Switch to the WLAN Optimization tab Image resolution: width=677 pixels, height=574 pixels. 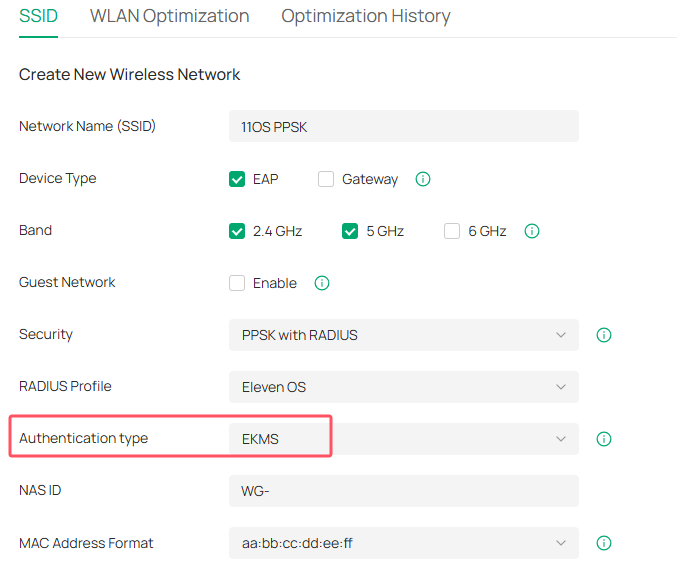[x=169, y=16]
